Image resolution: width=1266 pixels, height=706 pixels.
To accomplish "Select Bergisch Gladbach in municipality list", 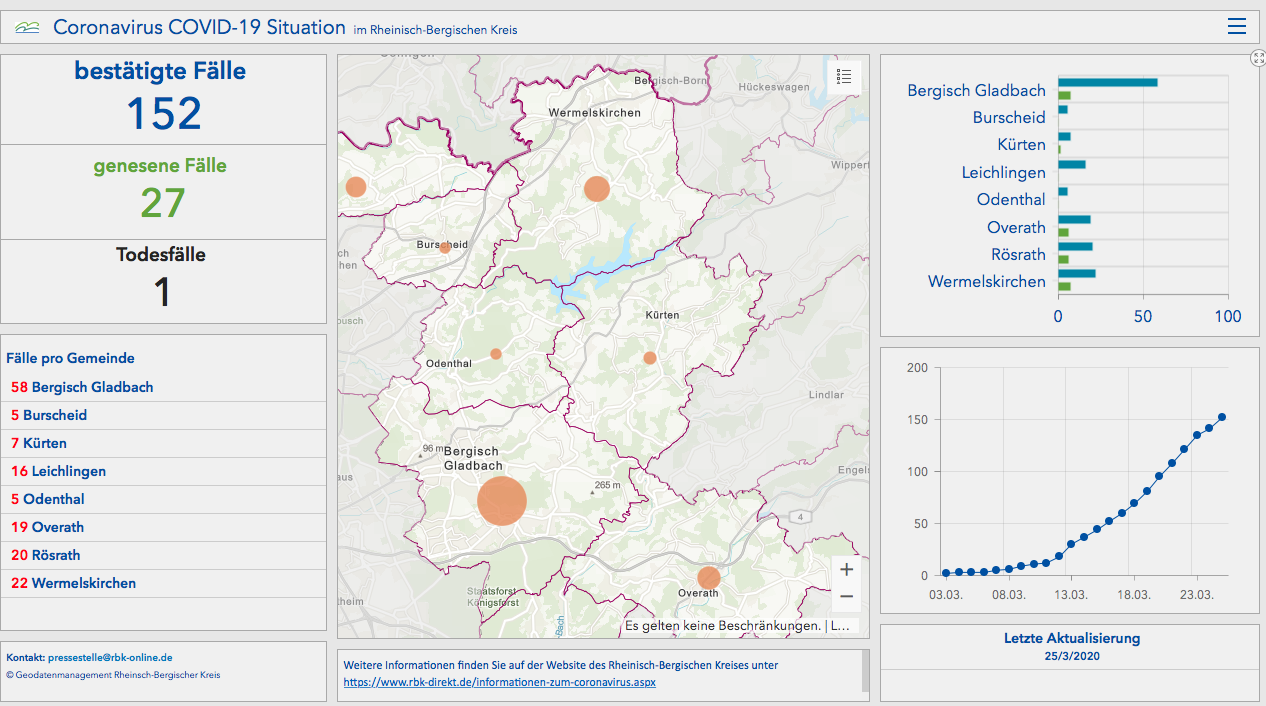I will tap(92, 387).
